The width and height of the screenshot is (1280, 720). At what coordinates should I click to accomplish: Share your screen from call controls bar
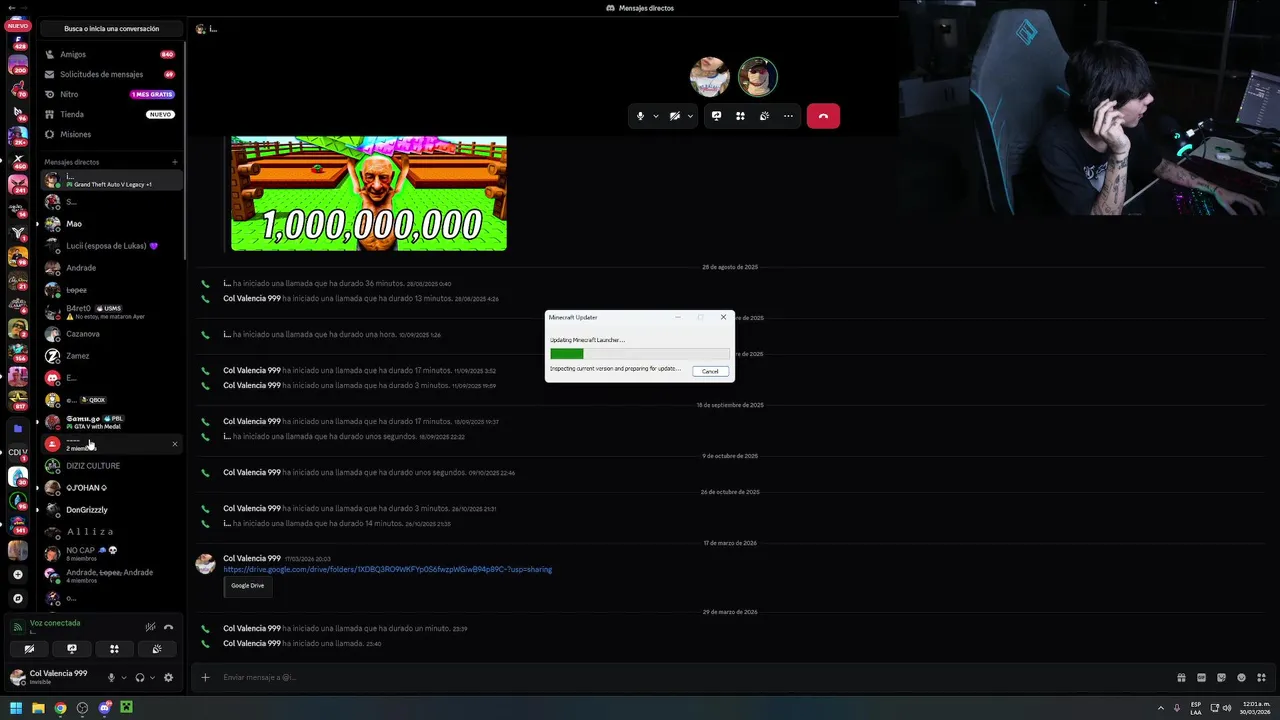(x=716, y=116)
